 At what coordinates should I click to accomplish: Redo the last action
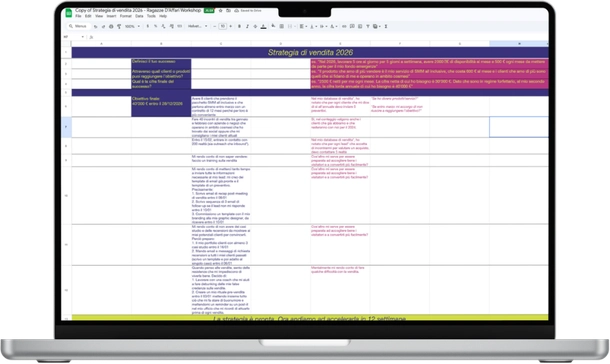click(x=103, y=26)
